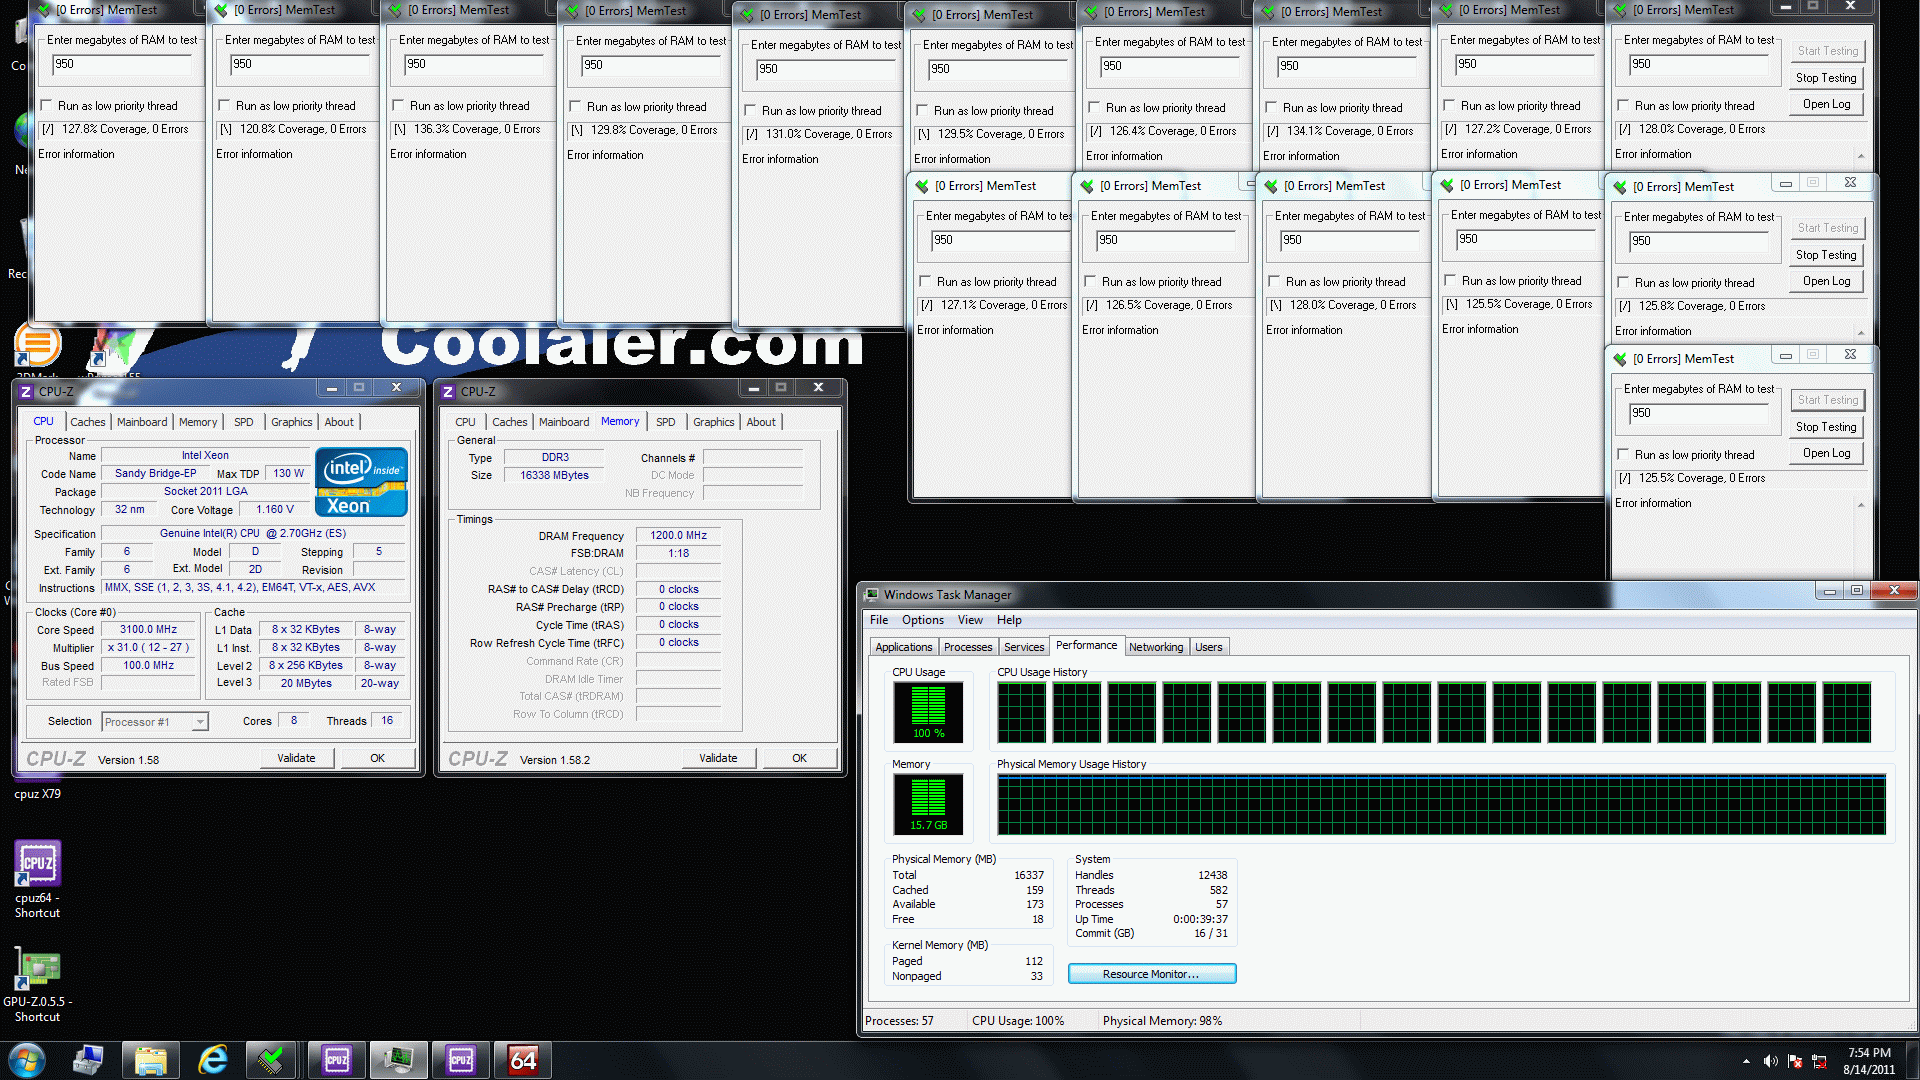Click Validate in CPU-Z Memory window
Screen dimensions: 1920x1080
(718, 758)
